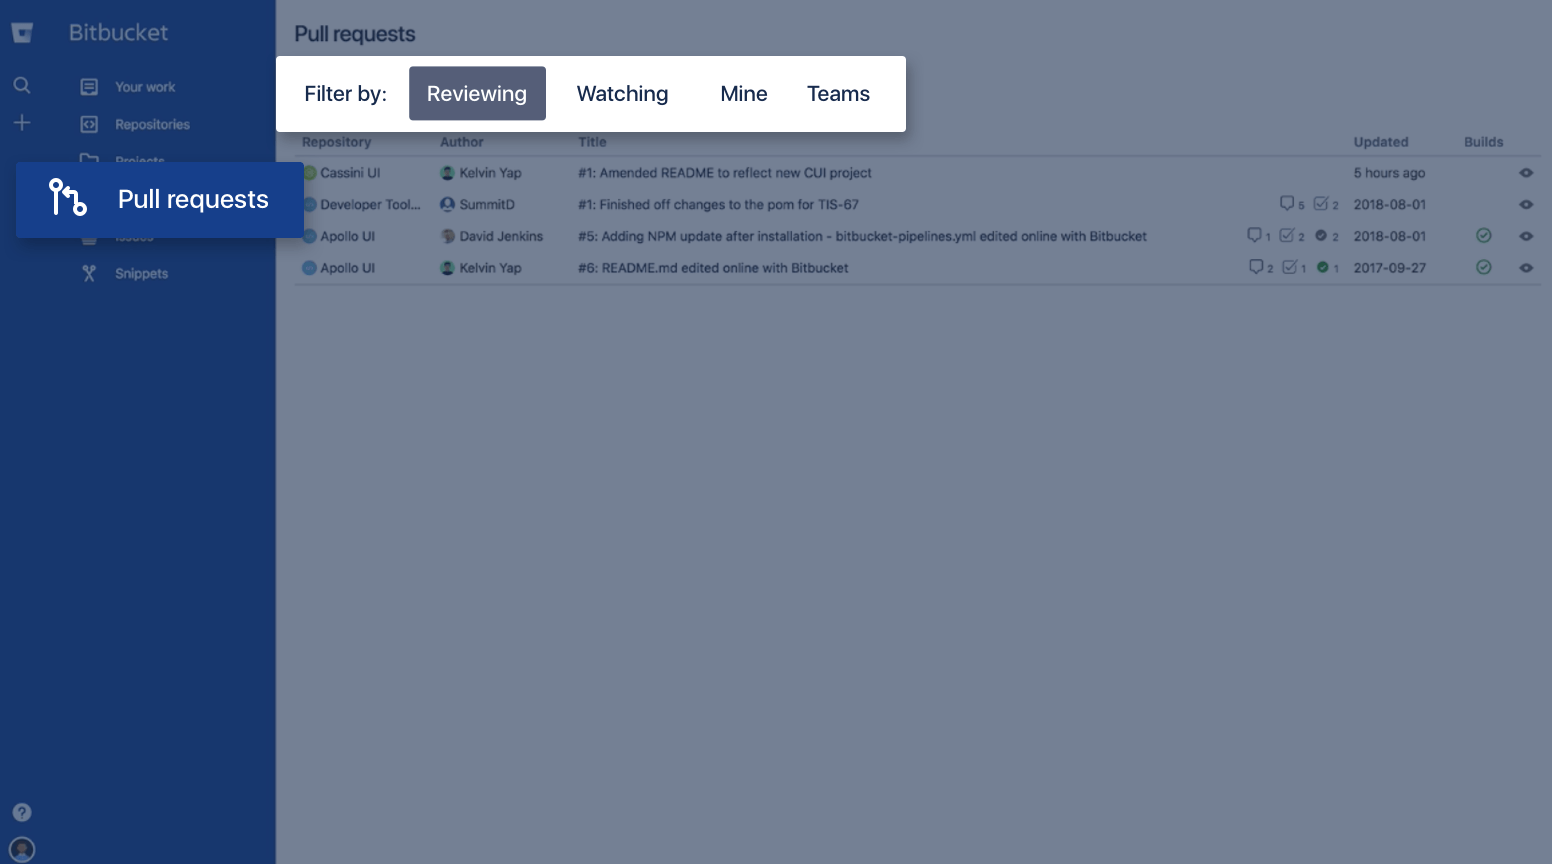1552x864 pixels.
Task: Toggle watching on Apollo UI #6
Action: coord(1526,268)
